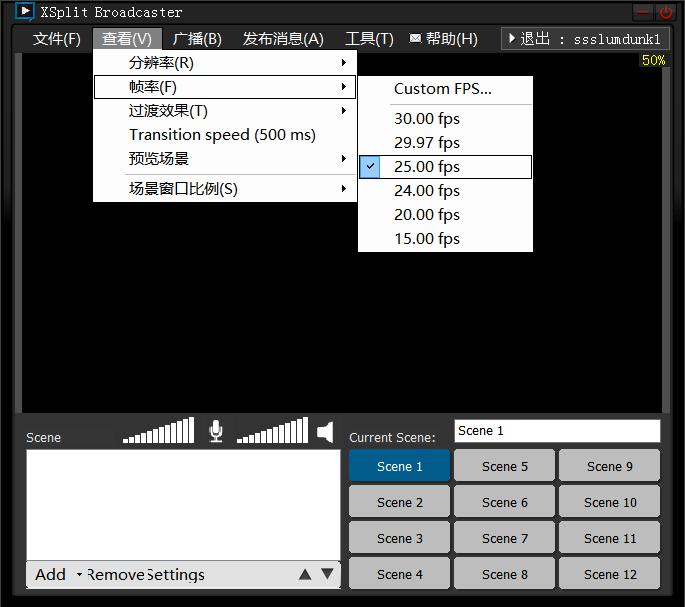Viewport: 685px width, 607px height.
Task: Click the 退出 ssslumdunk1 logout button
Action: point(585,39)
